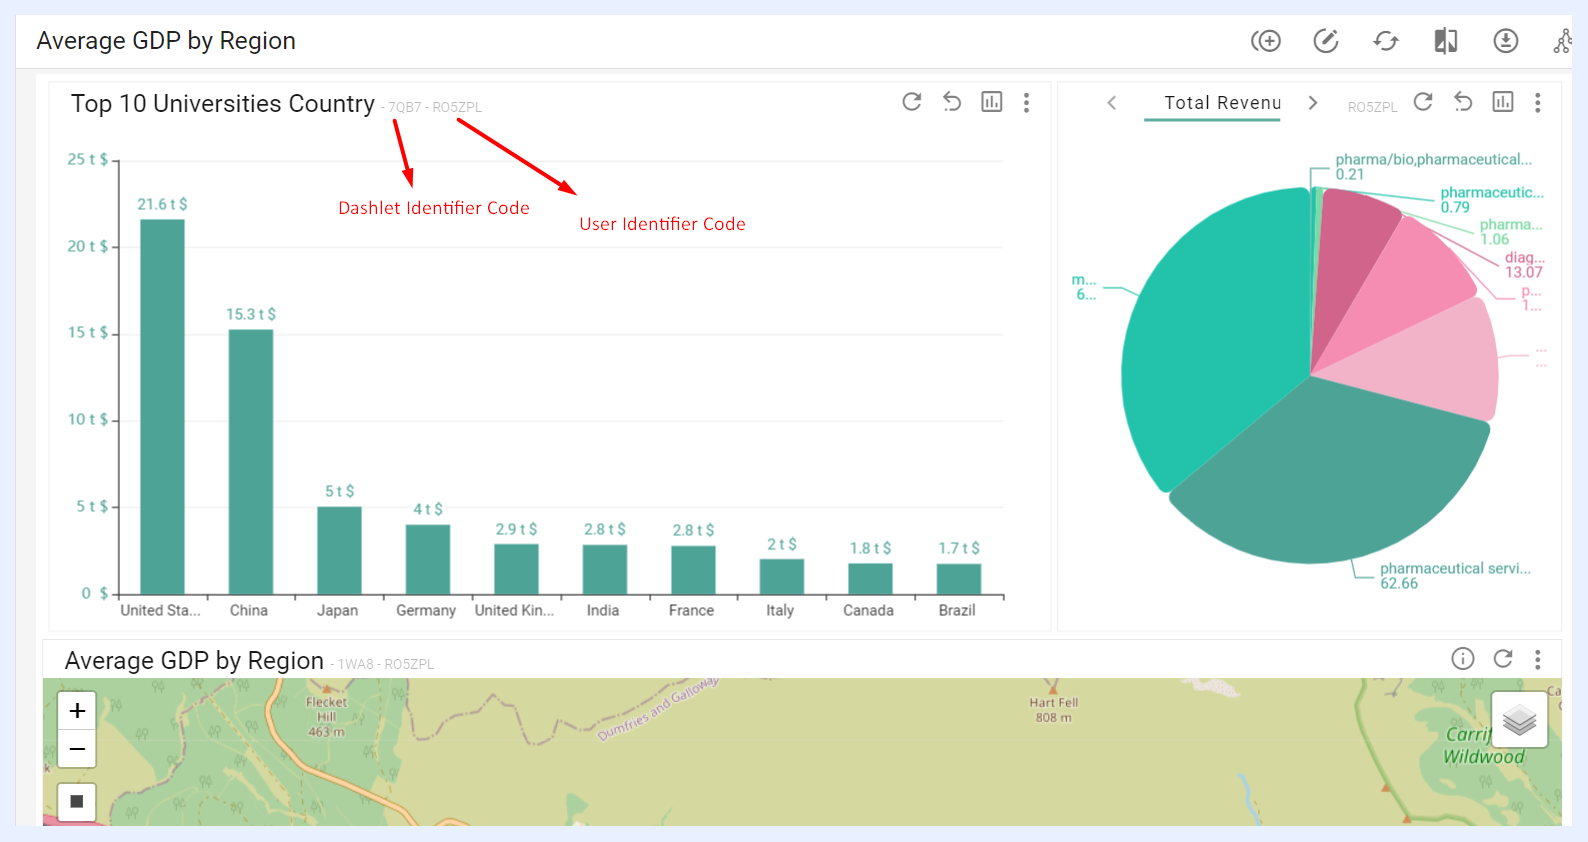Viewport: 1588px width, 842px height.
Task: Undo in the Total Revenue pie dashlet
Action: pos(1463,102)
